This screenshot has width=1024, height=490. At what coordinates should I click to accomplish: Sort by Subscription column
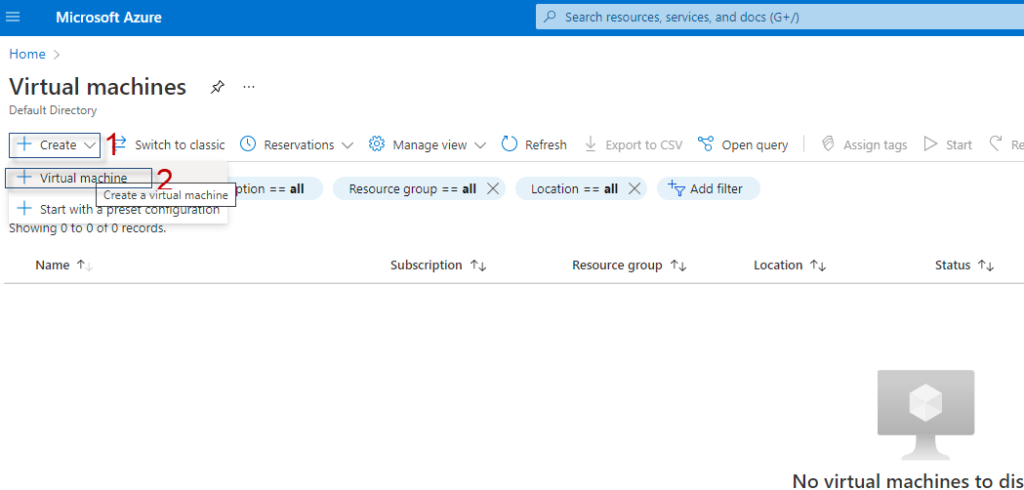(426, 265)
